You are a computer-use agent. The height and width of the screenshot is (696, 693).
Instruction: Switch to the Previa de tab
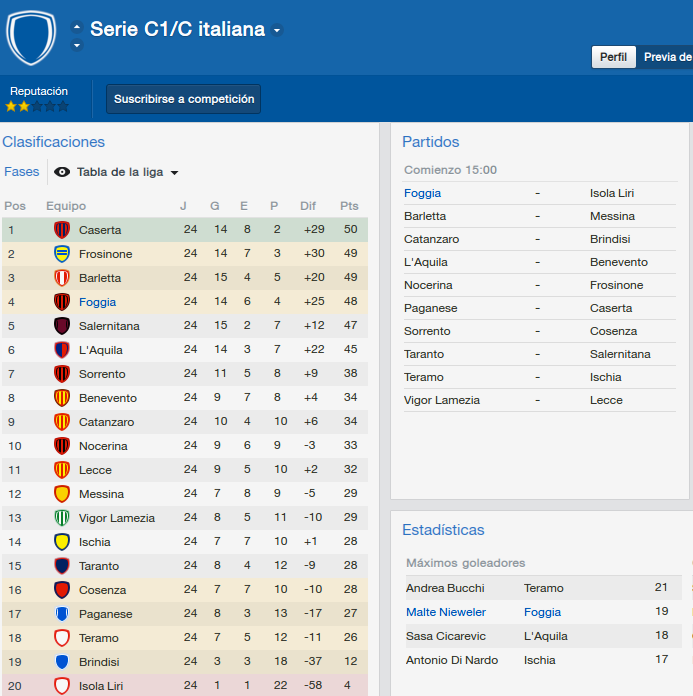pos(665,57)
